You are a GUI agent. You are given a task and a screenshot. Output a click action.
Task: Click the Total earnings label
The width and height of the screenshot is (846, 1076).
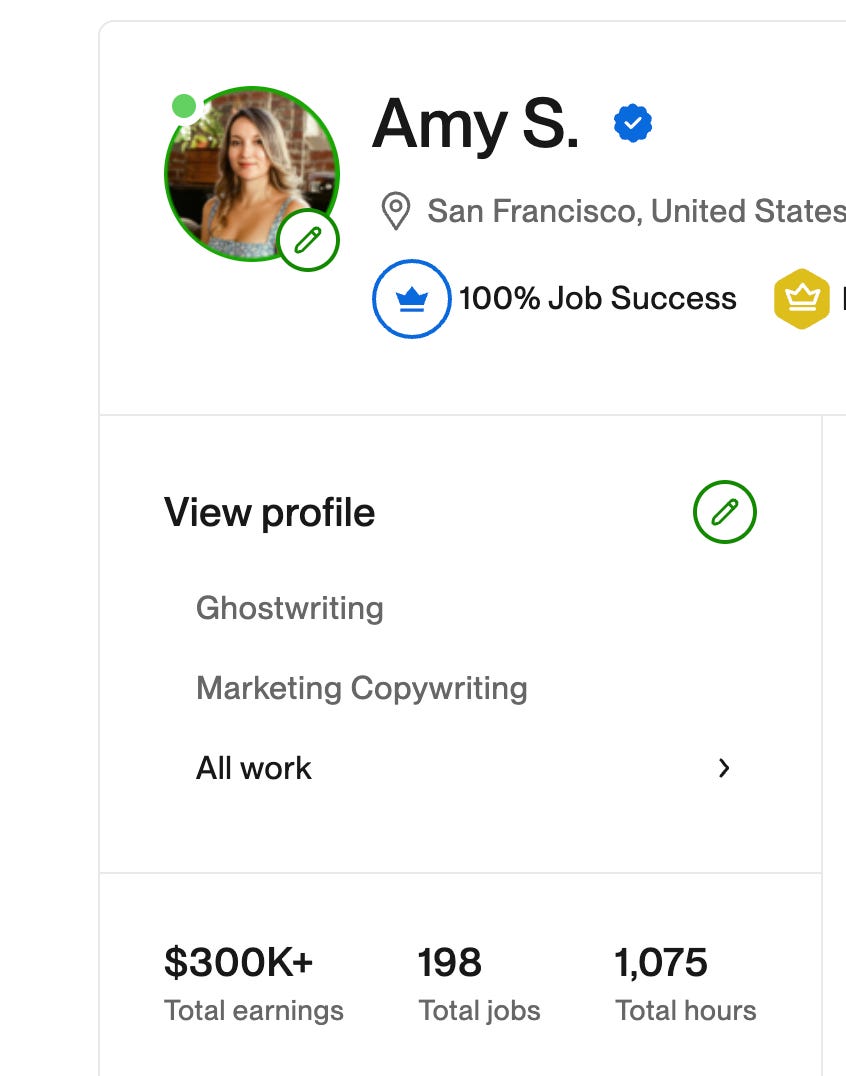[x=253, y=1010]
